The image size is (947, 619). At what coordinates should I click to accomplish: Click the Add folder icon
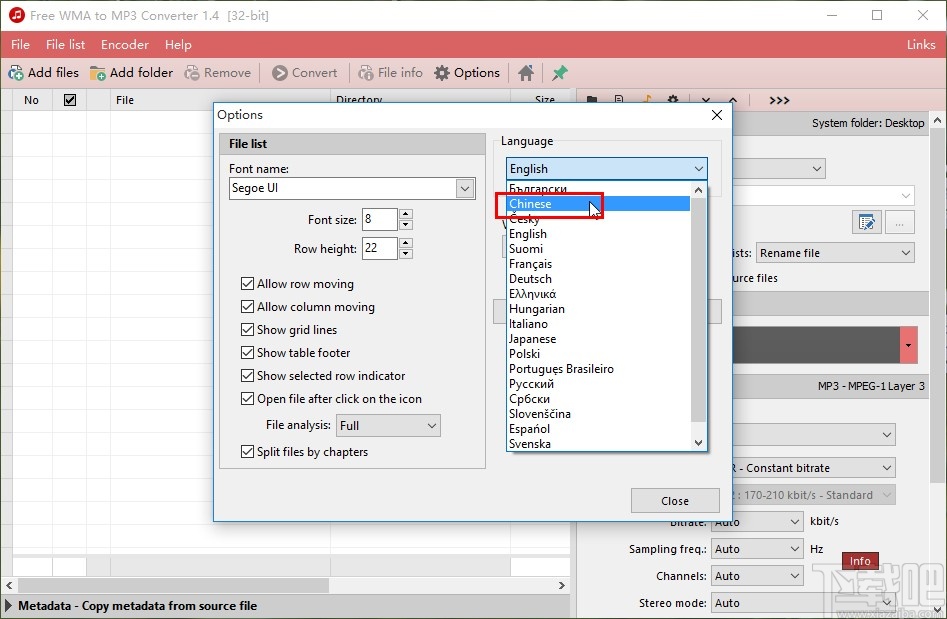pyautogui.click(x=98, y=72)
